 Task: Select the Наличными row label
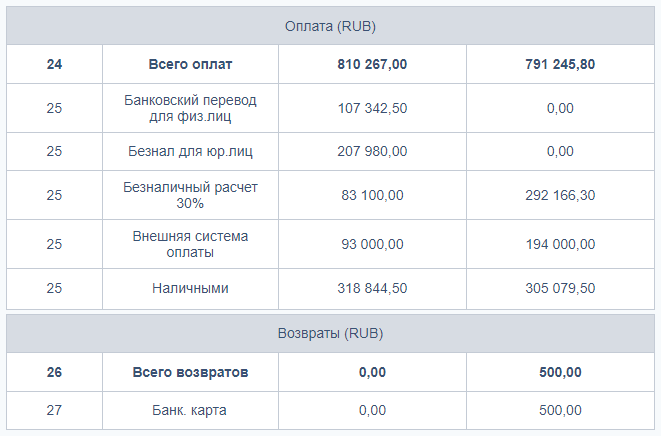pyautogui.click(x=190, y=288)
